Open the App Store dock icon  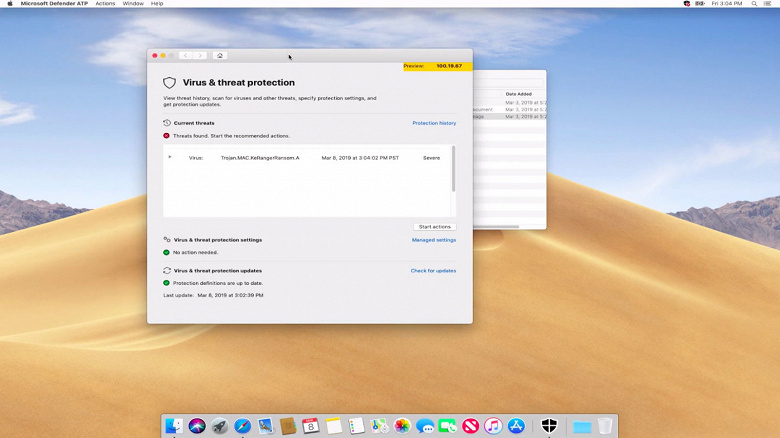point(516,426)
